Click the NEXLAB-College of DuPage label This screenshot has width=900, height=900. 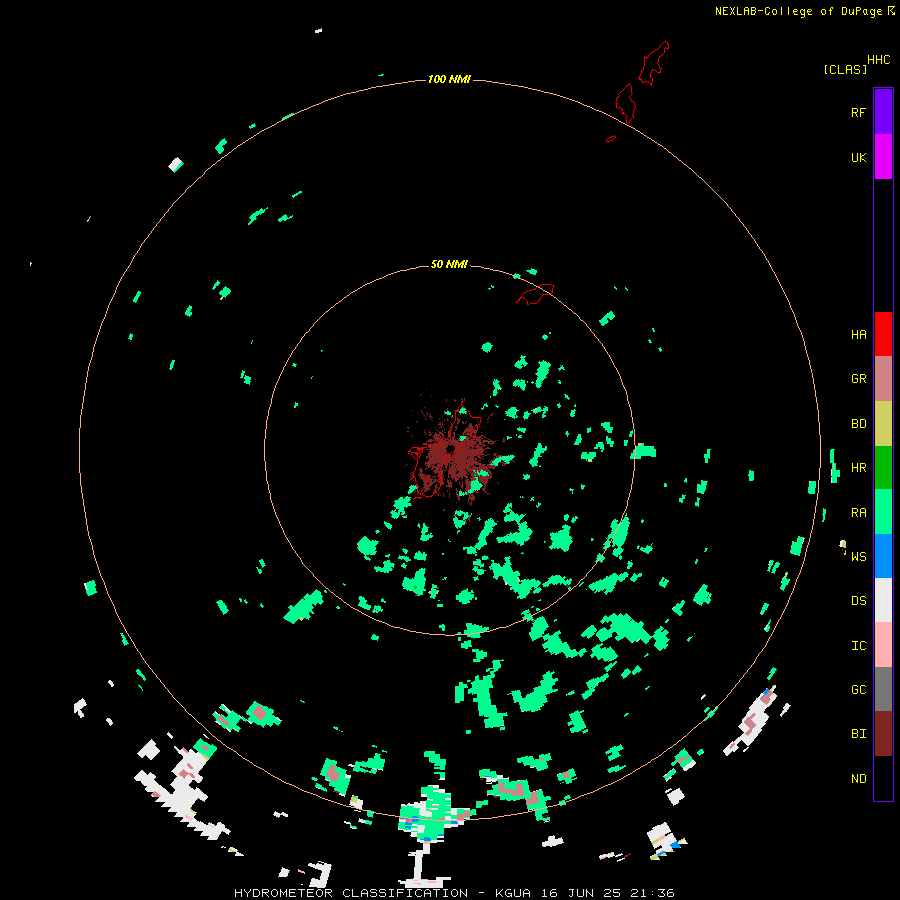(x=800, y=11)
